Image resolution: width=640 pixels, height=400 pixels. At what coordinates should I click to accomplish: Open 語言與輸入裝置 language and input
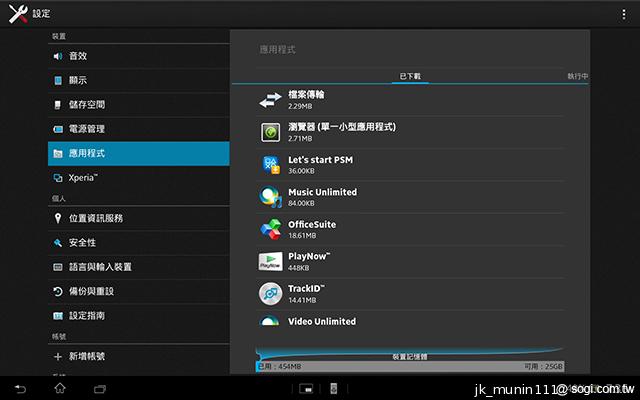(x=139, y=267)
